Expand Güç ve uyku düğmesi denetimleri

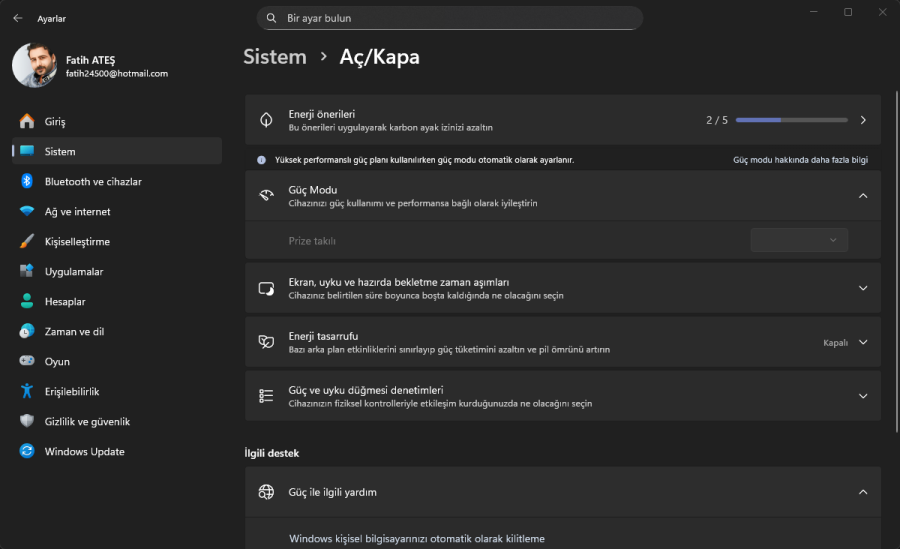(x=863, y=396)
